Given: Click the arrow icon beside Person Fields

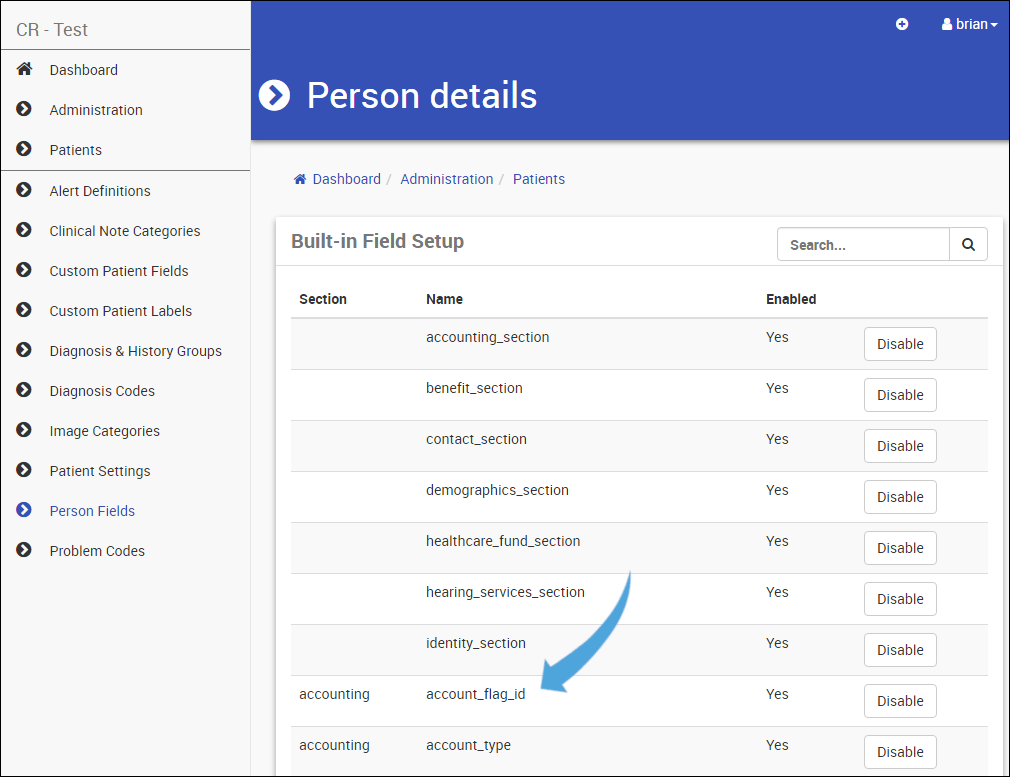Looking at the screenshot, I should tap(25, 510).
